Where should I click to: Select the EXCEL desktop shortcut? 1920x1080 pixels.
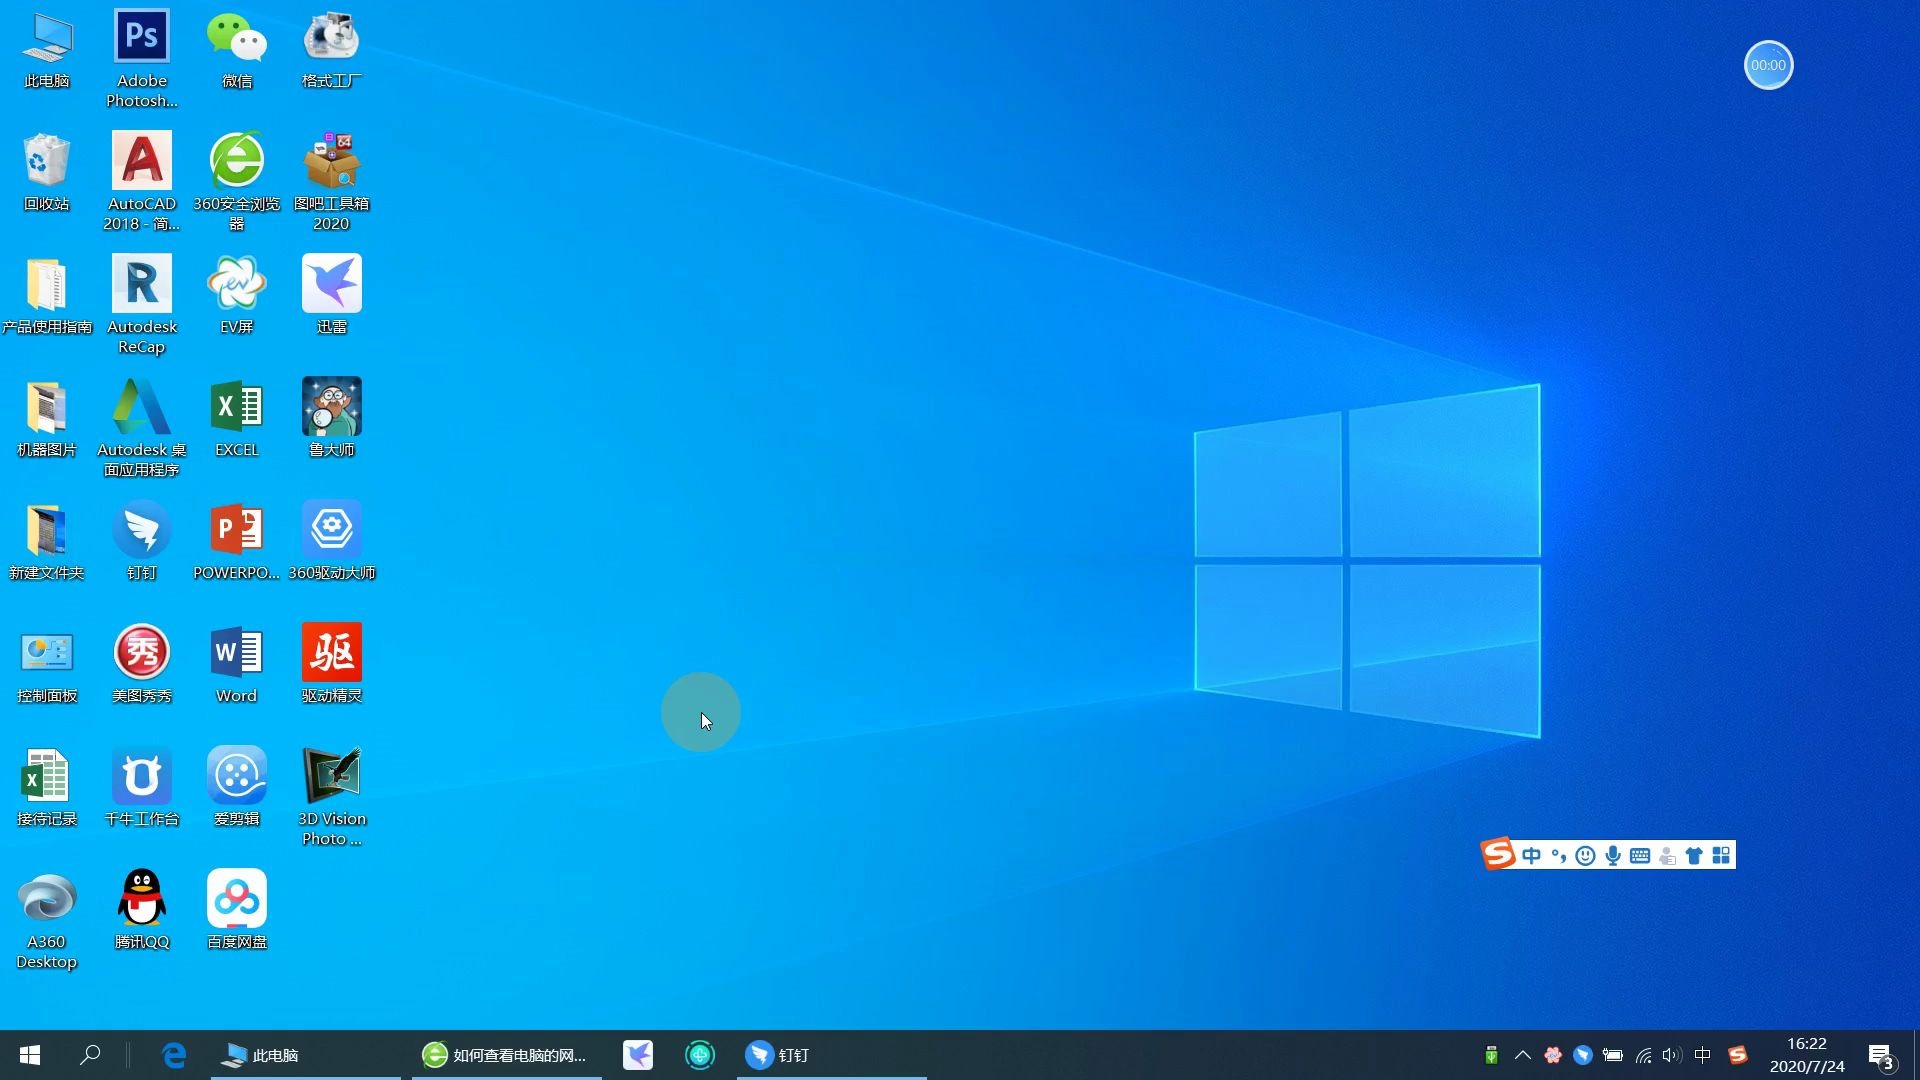[x=237, y=419]
